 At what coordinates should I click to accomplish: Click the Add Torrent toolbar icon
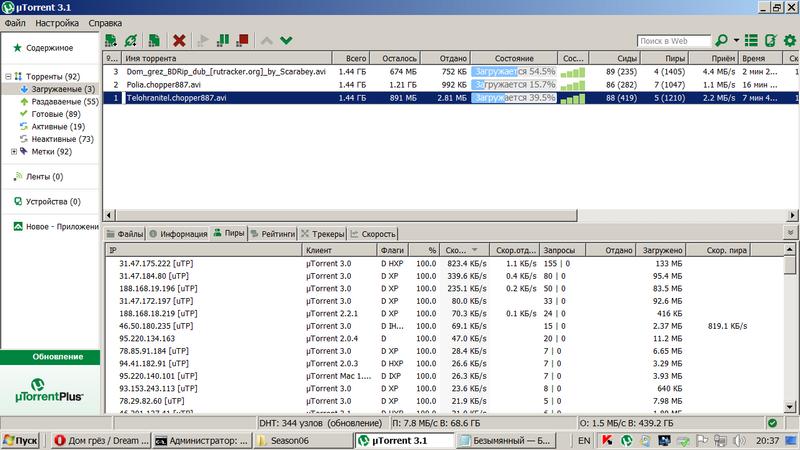coord(111,40)
